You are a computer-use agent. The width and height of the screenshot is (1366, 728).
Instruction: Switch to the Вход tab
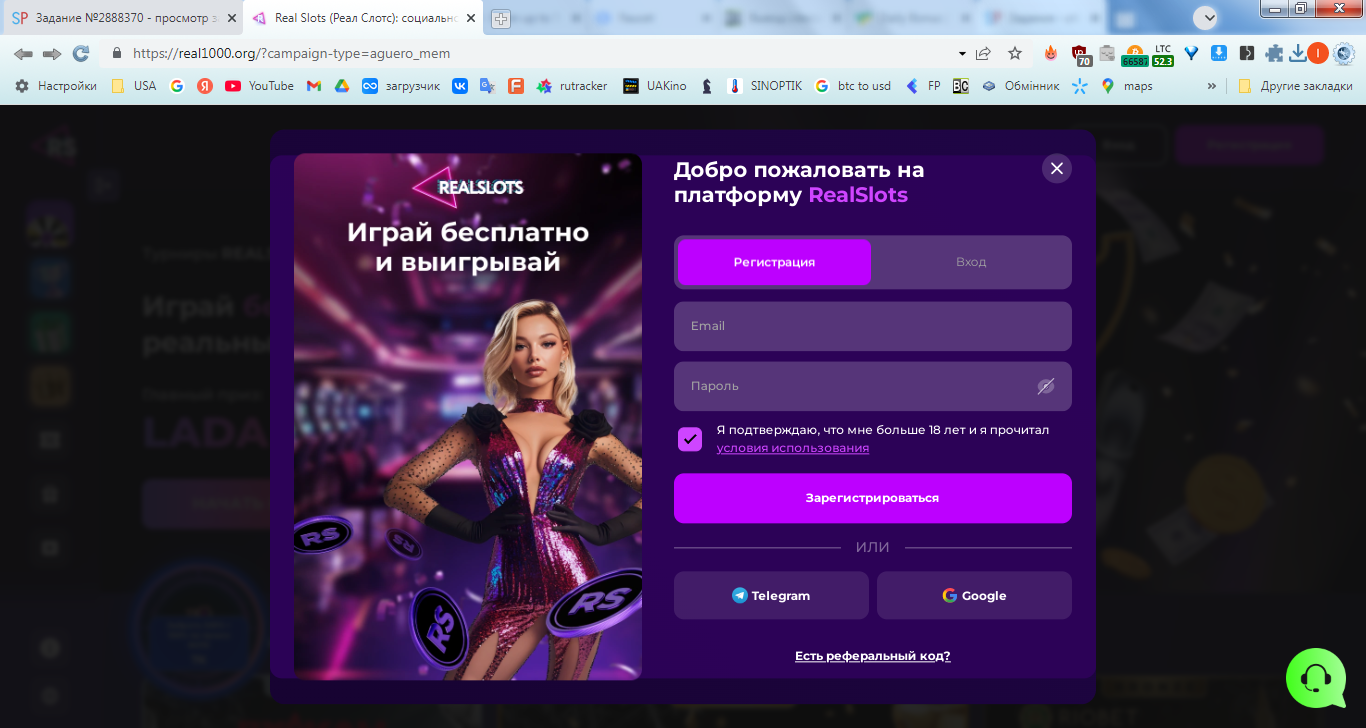(970, 262)
